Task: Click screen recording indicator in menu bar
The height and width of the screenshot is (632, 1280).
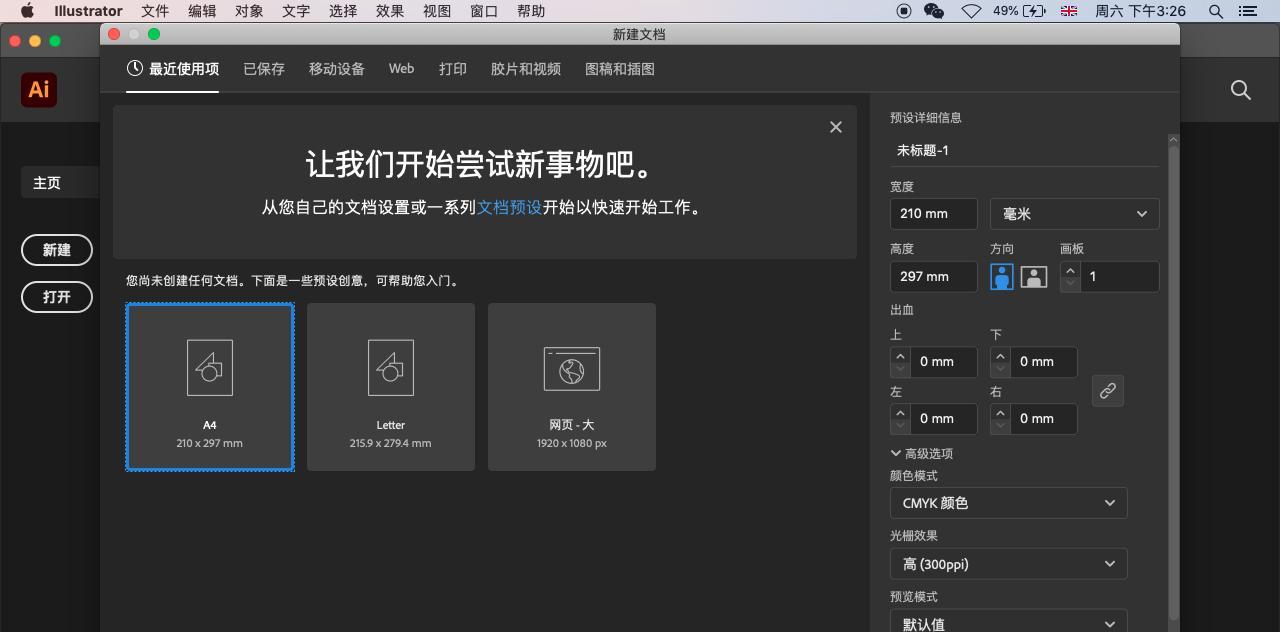Action: (x=904, y=11)
